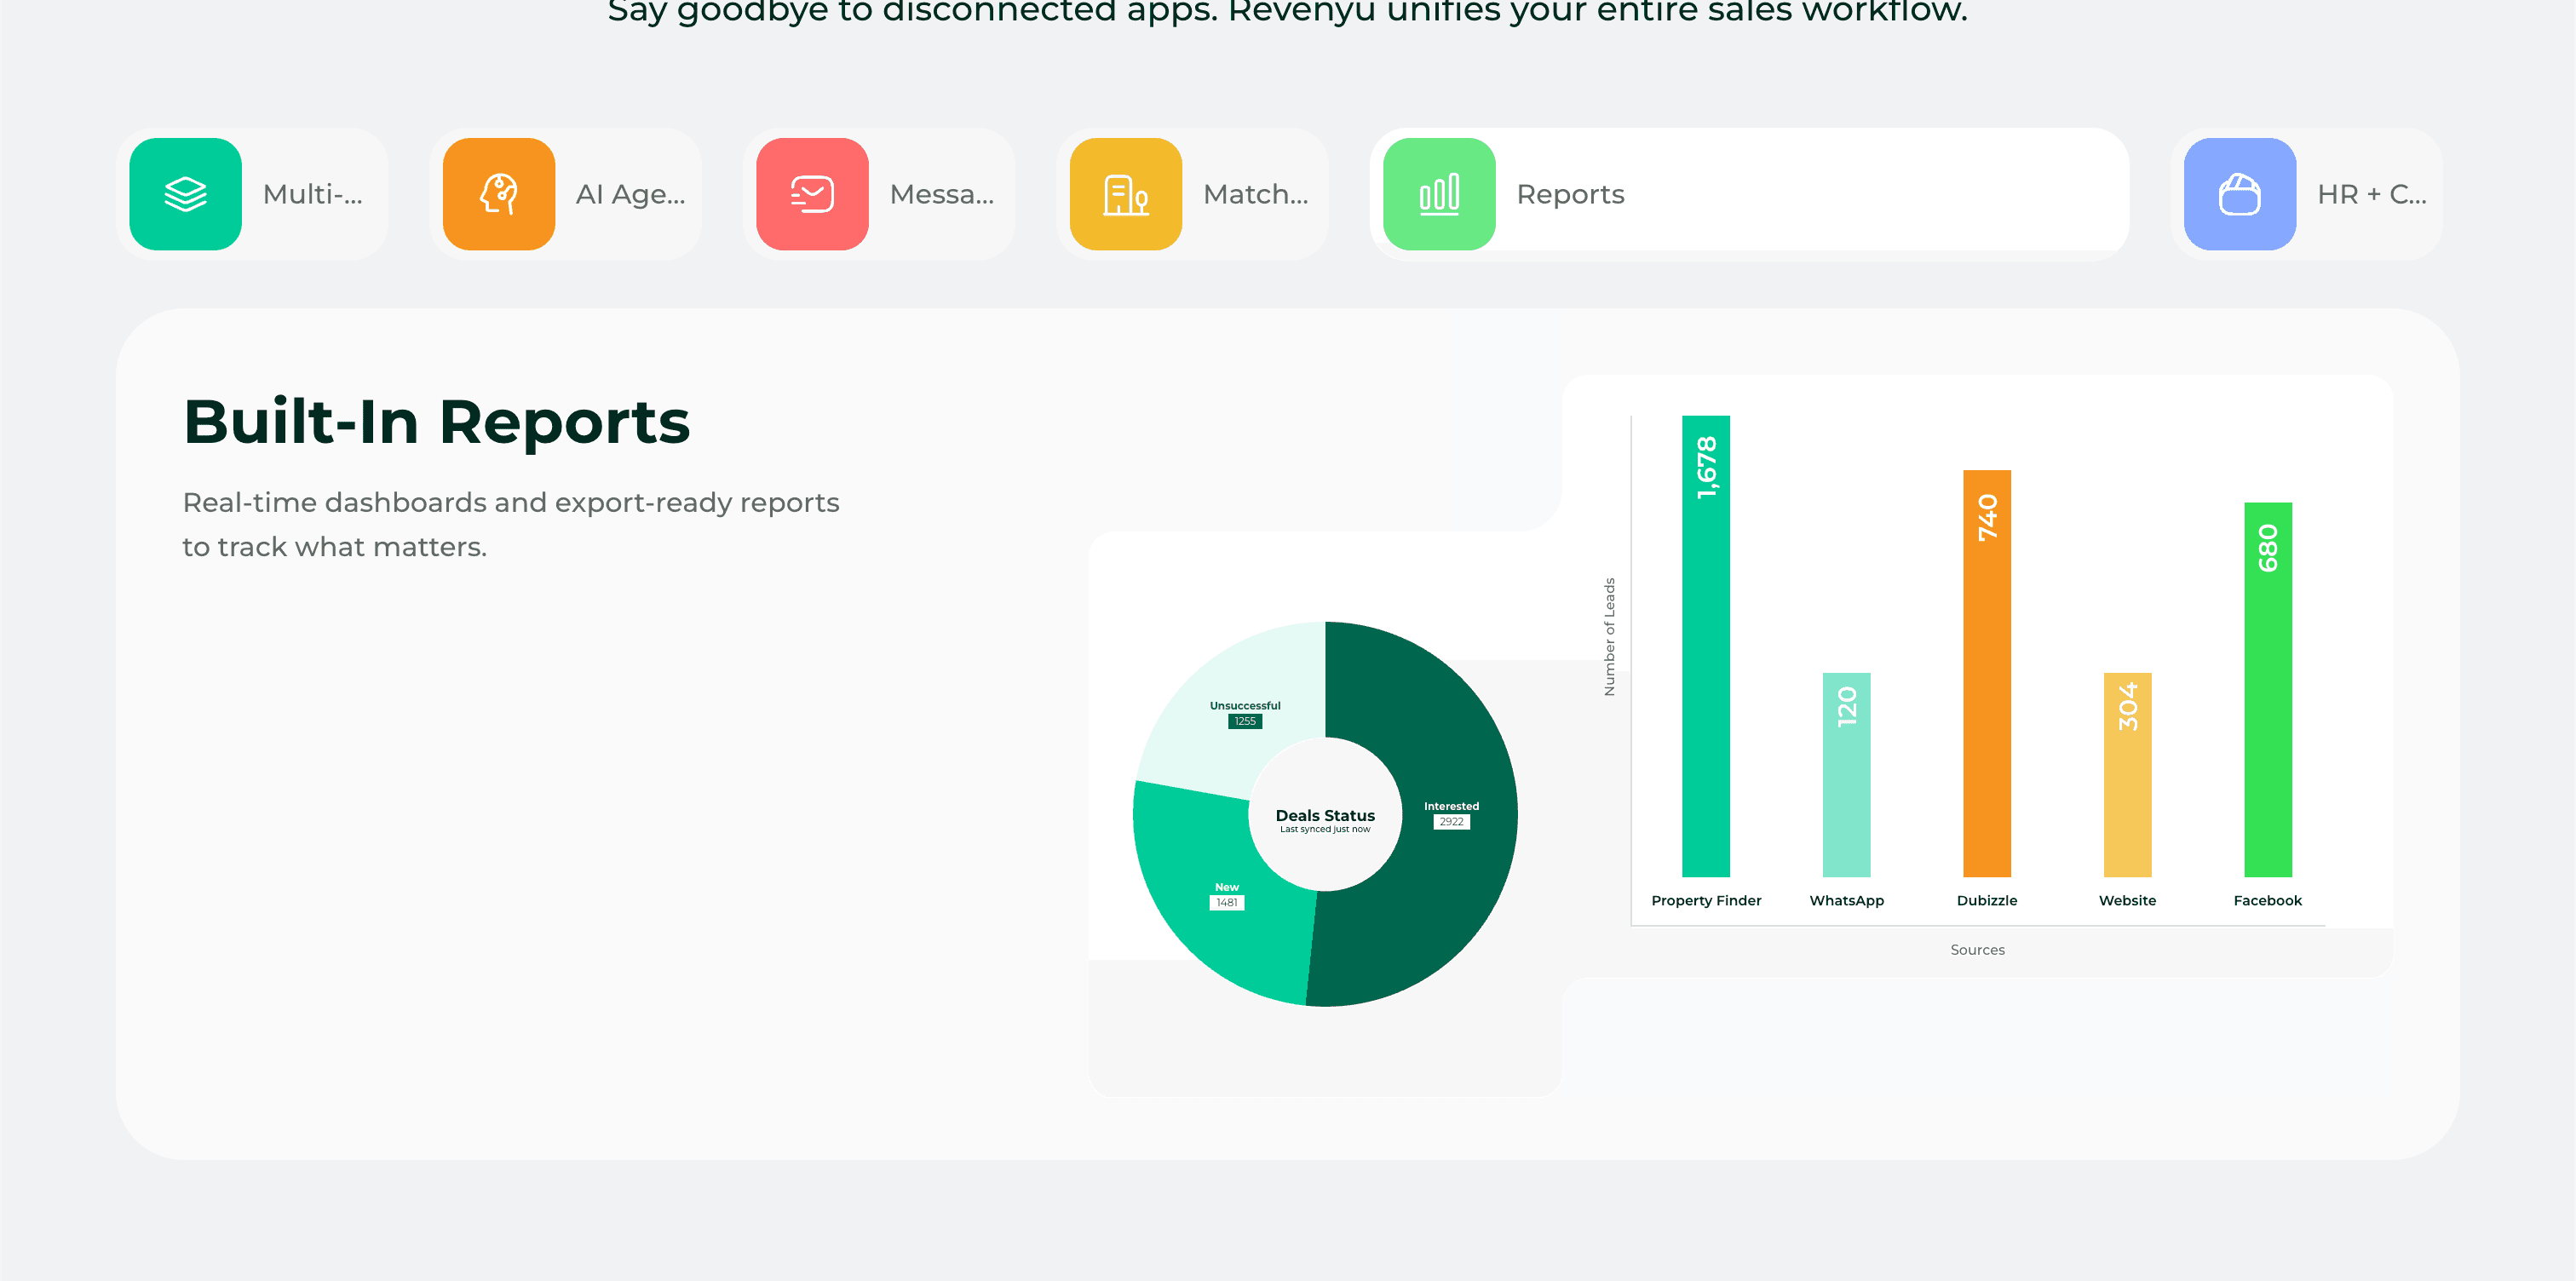Click the green Reports bar-chart icon
This screenshot has width=2576, height=1281.
pyautogui.click(x=1437, y=193)
